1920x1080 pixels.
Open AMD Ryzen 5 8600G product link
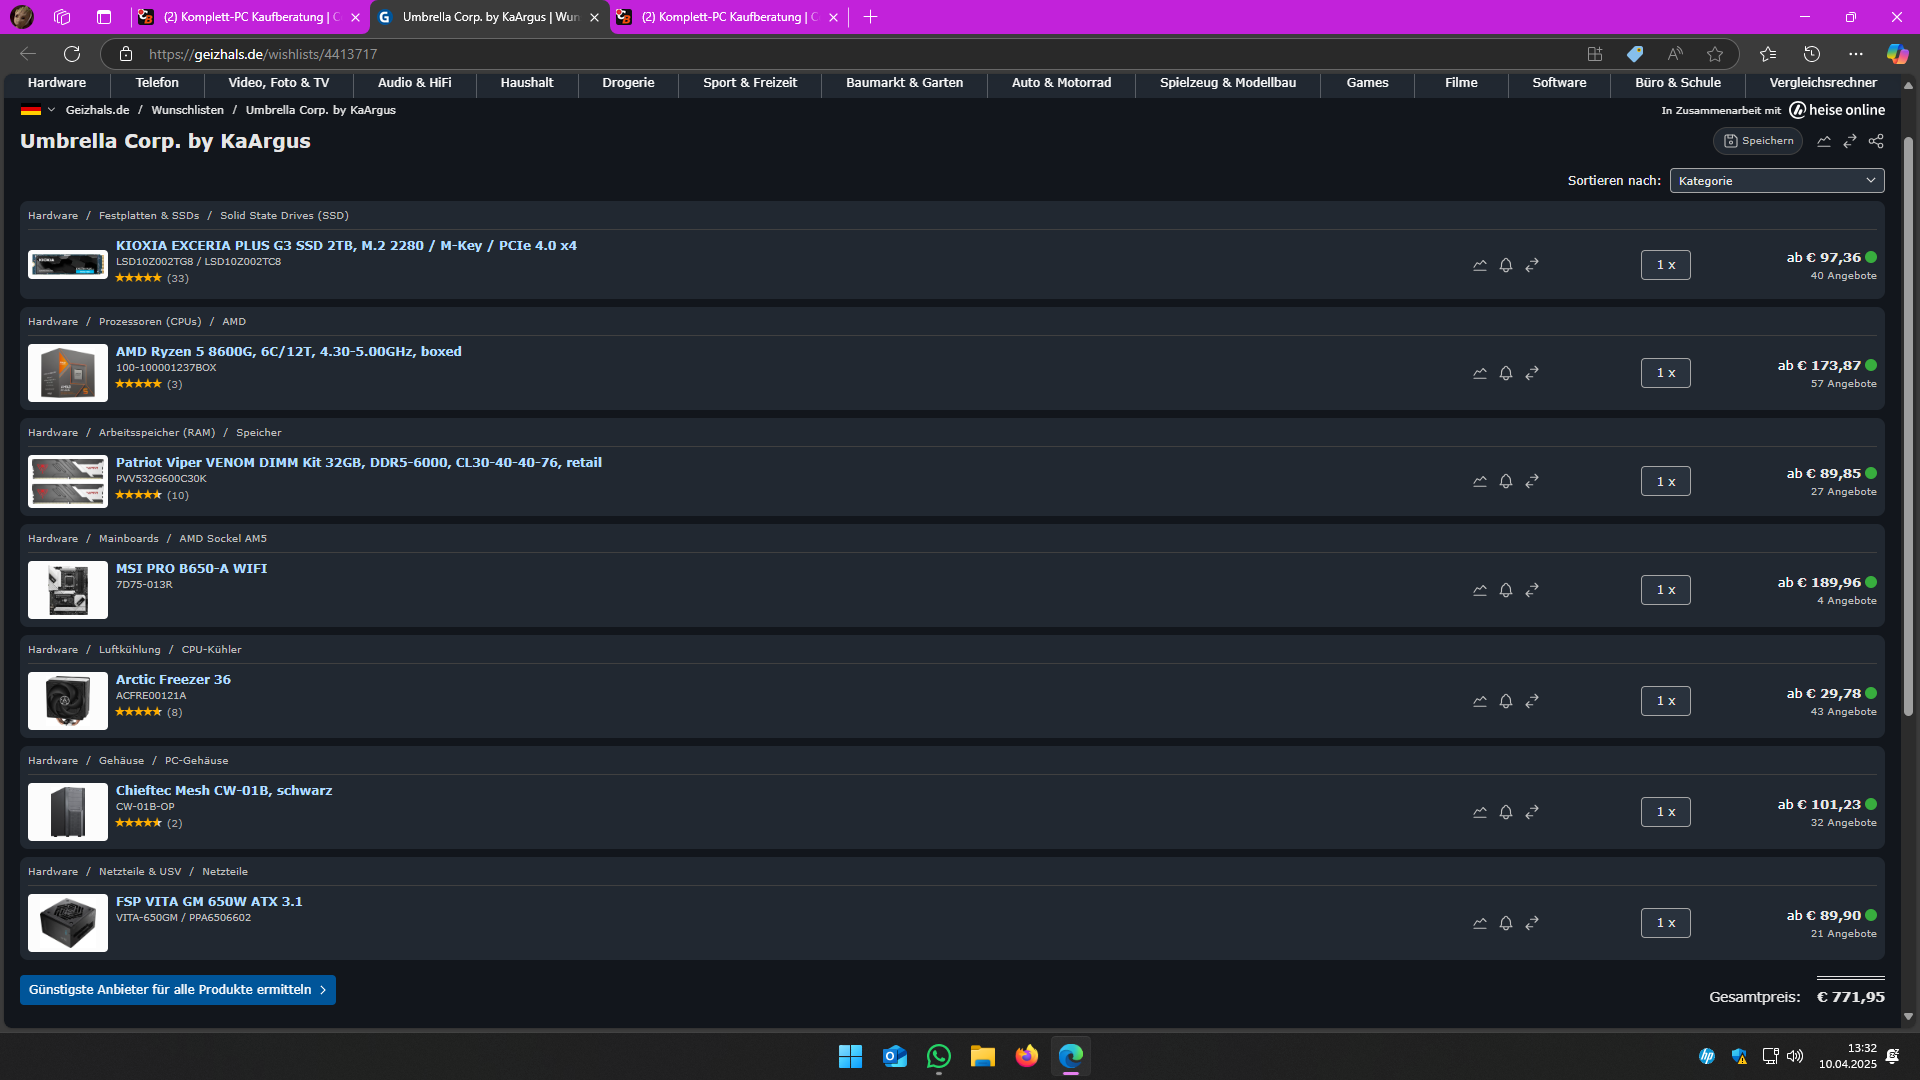coord(288,351)
